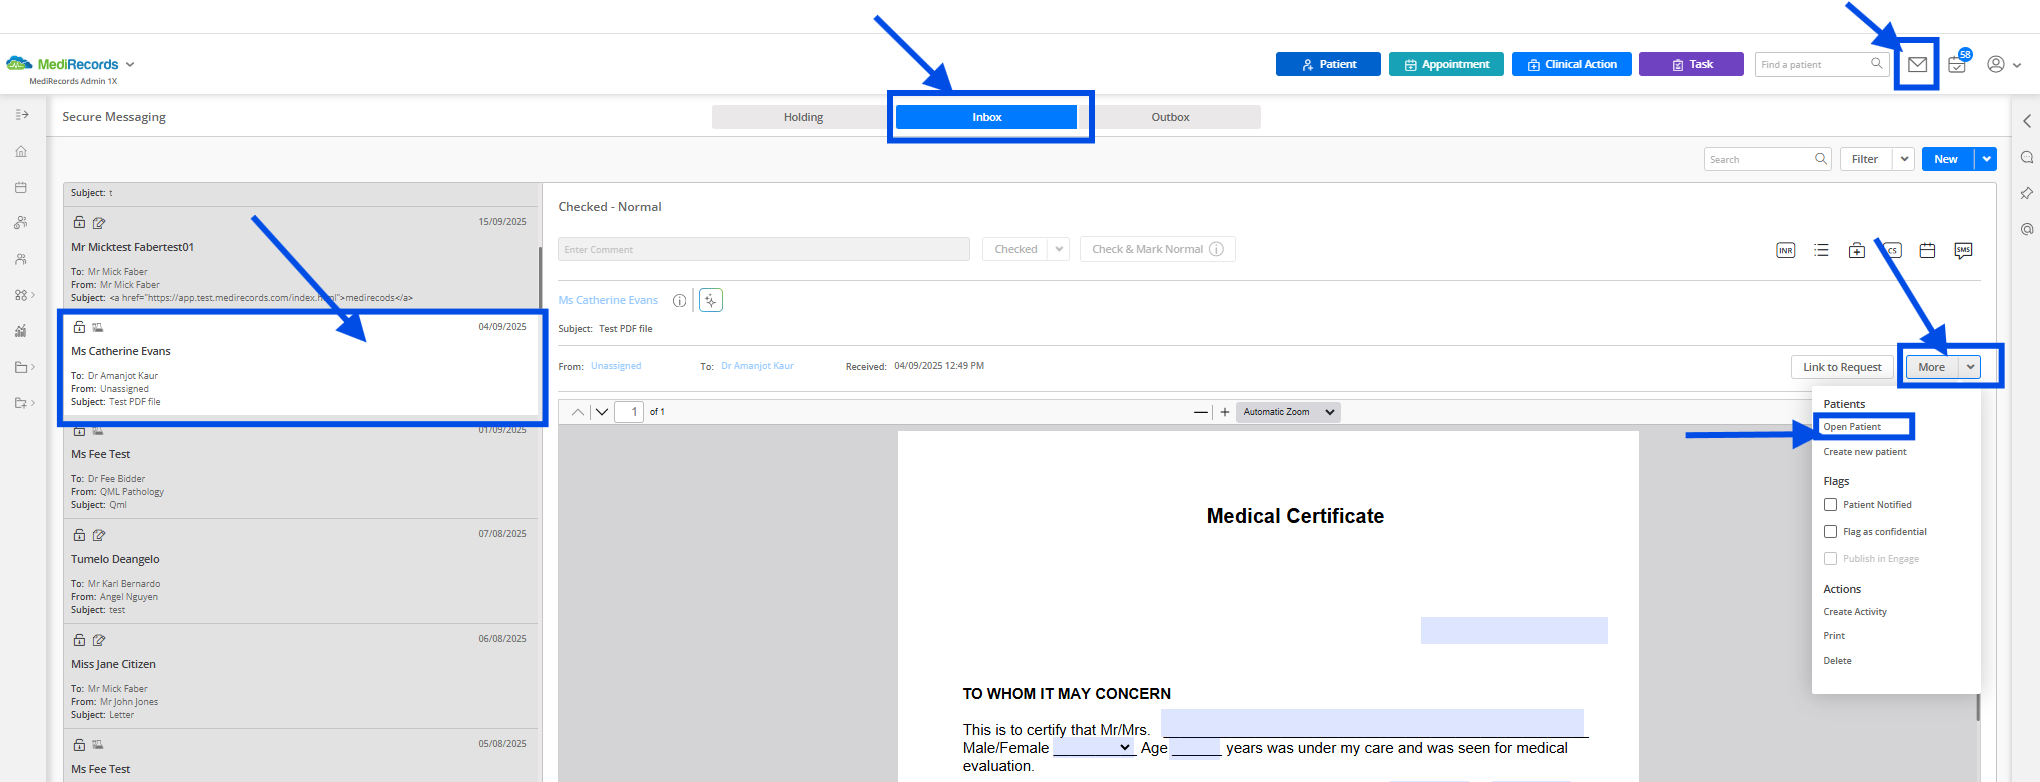Expand the More button dropdown arrow
Viewport: 2040px width, 782px height.
(x=1970, y=367)
